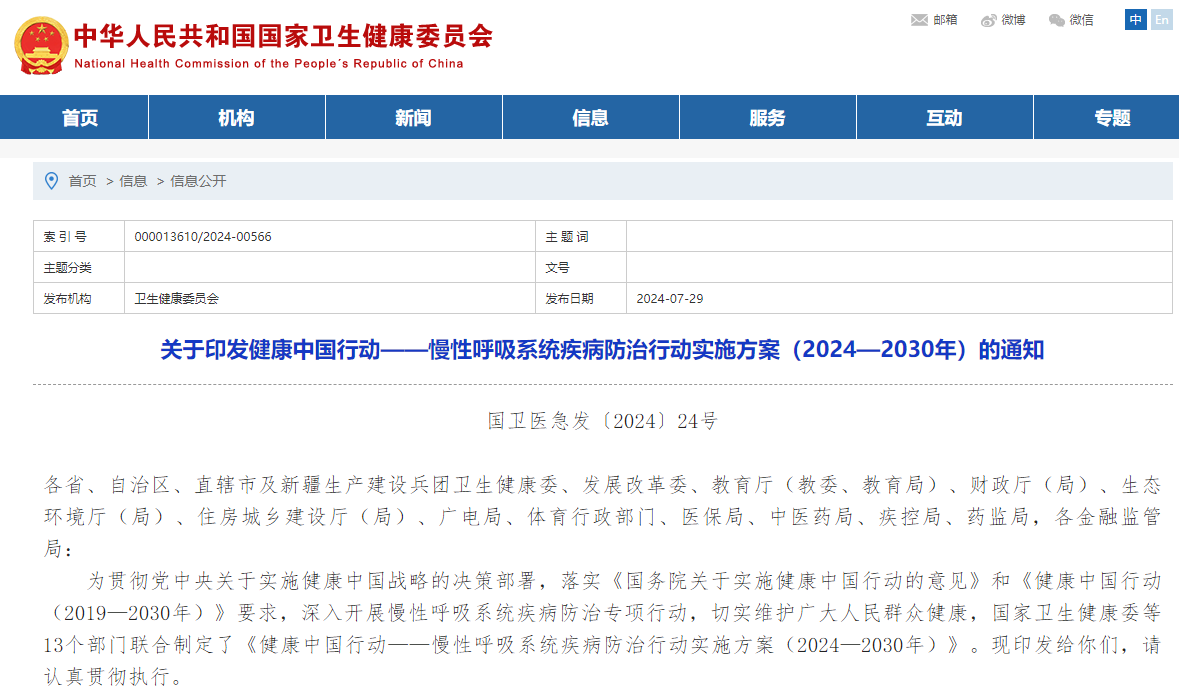
Task: Open the 专题 navigation menu
Action: pos(1112,118)
